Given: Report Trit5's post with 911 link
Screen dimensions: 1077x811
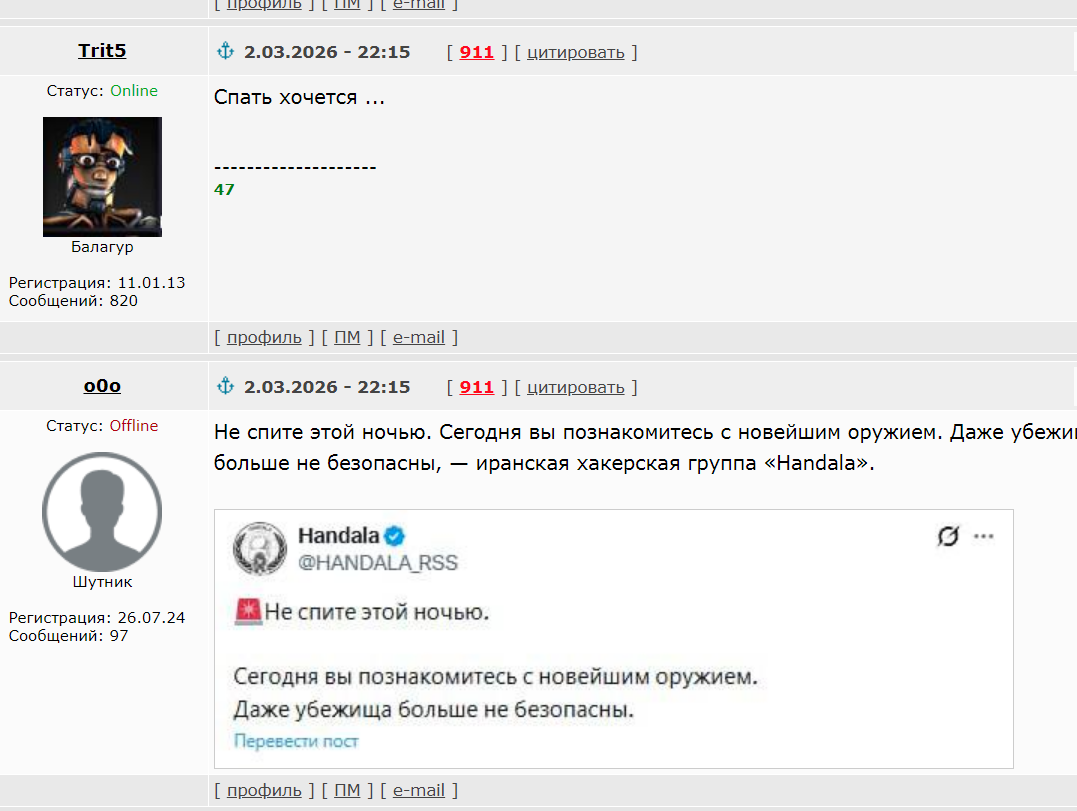Looking at the screenshot, I should [x=477, y=52].
